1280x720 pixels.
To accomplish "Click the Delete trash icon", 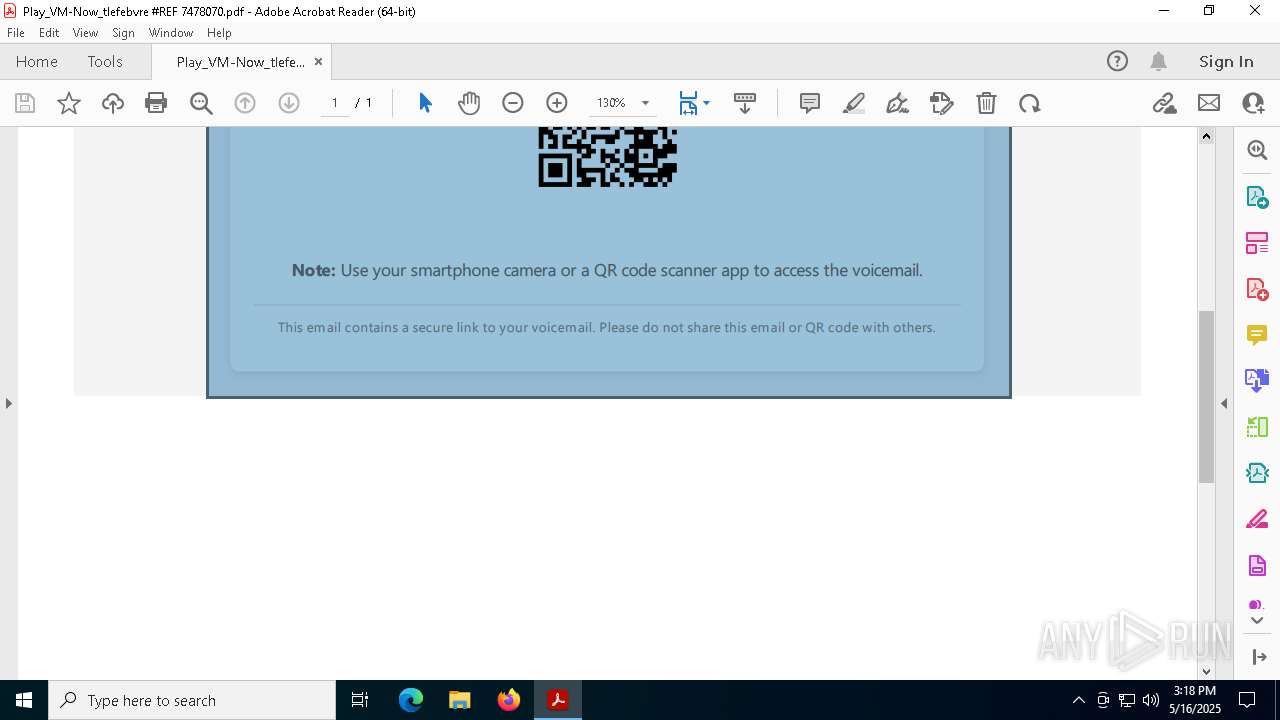I will [x=986, y=103].
